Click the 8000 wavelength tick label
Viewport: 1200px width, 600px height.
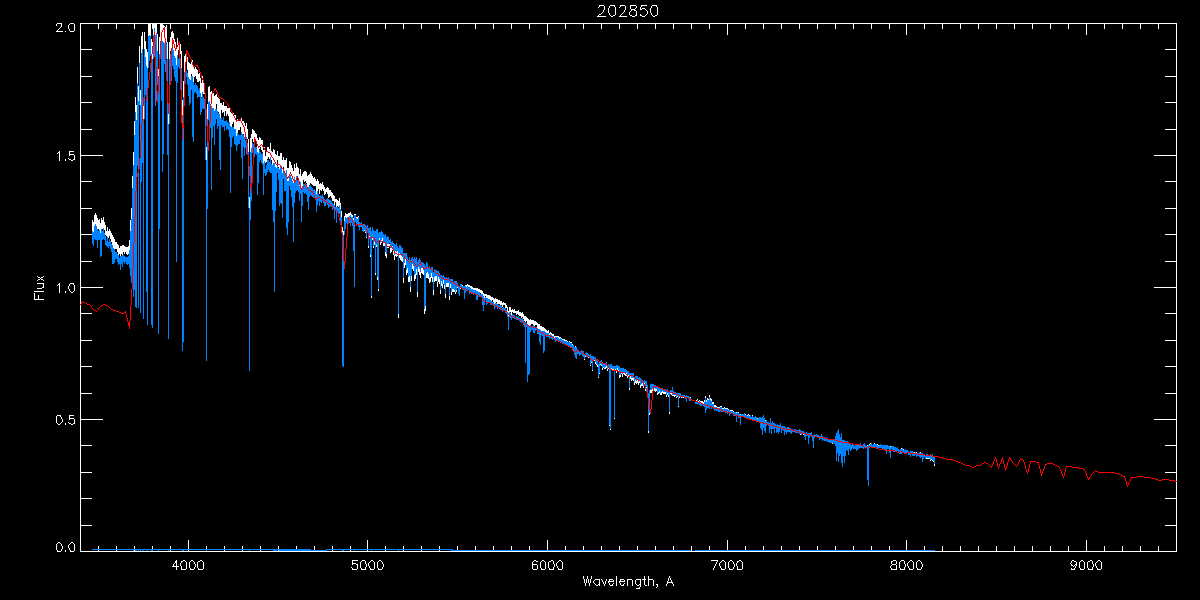907,566
